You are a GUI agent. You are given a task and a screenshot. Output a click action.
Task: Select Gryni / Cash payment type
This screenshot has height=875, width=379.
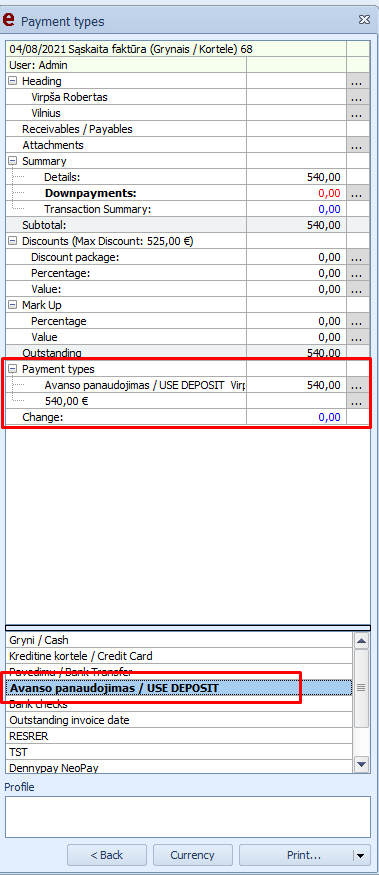(x=179, y=640)
